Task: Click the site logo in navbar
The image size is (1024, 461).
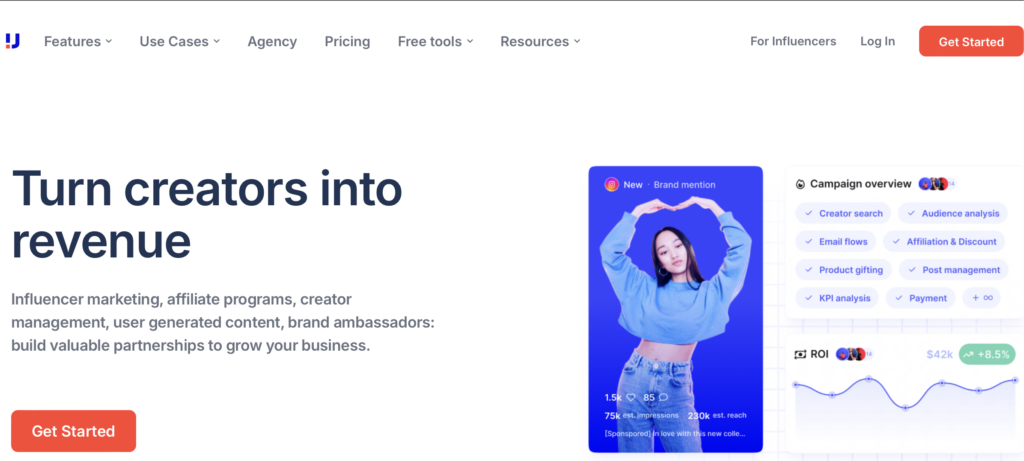Action: click(12, 41)
